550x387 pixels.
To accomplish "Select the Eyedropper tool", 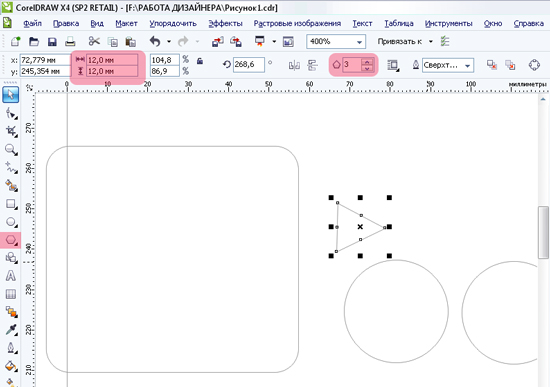I will click(11, 330).
